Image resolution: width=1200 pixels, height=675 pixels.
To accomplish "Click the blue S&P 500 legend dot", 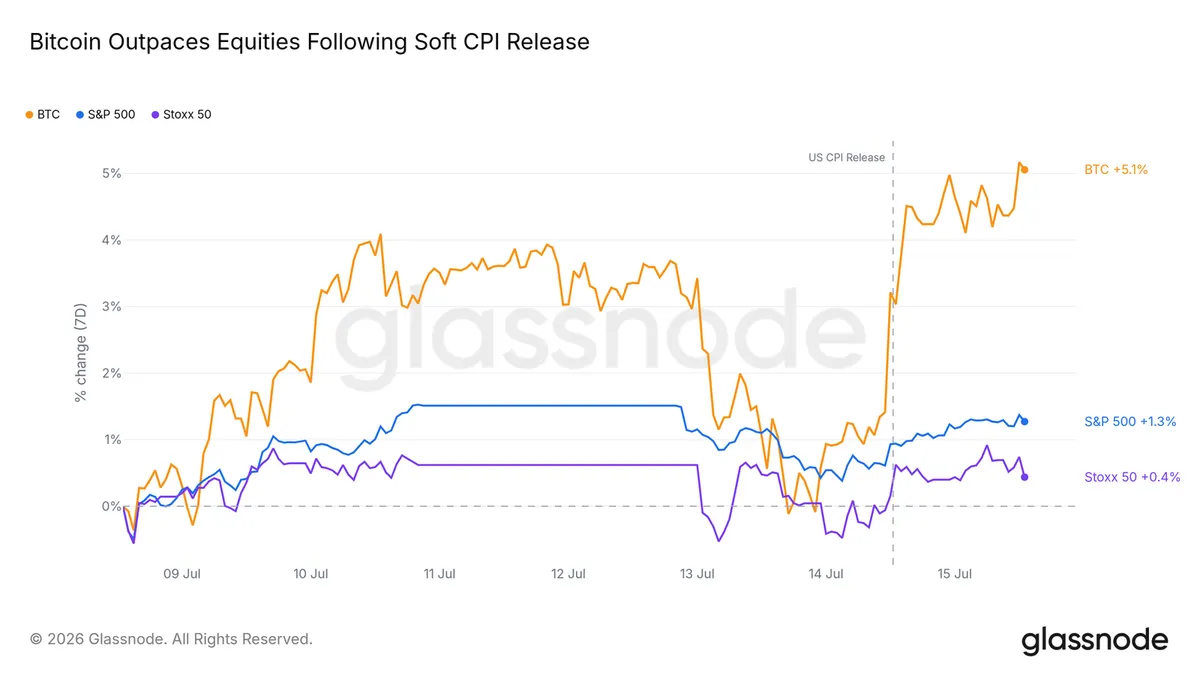I will tap(79, 115).
